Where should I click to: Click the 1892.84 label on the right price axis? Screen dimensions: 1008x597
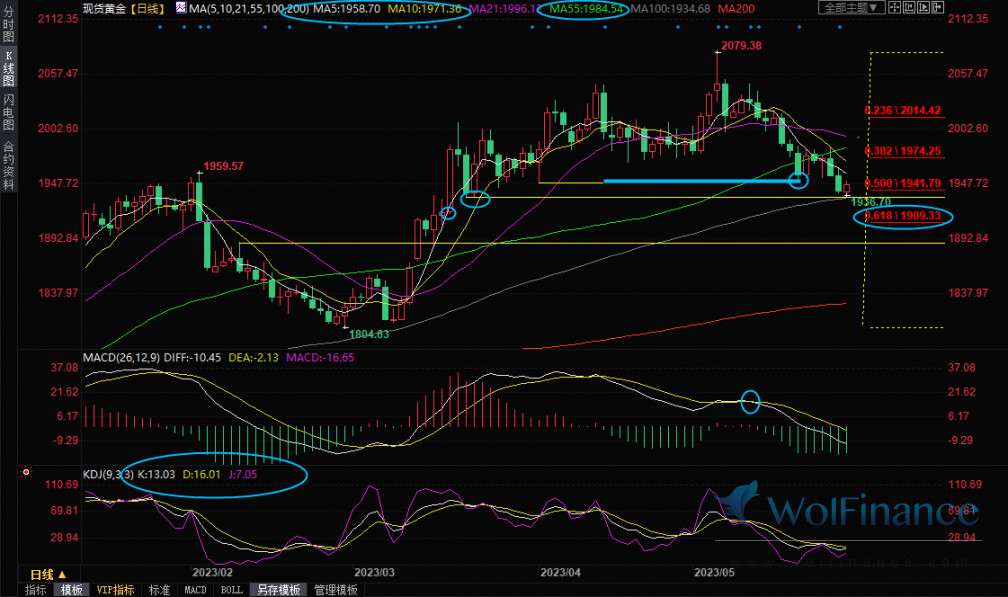click(x=968, y=238)
